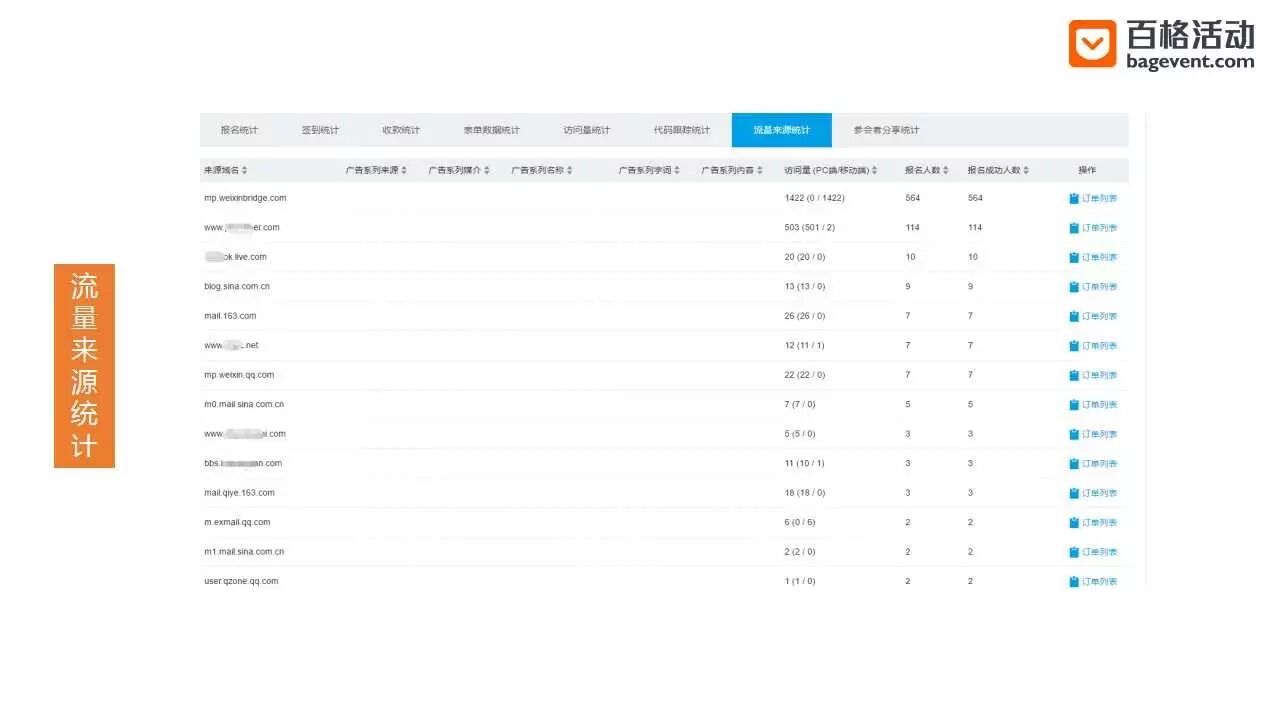Click order list icon for mp.weixin.qq.com row

pyautogui.click(x=1074, y=375)
